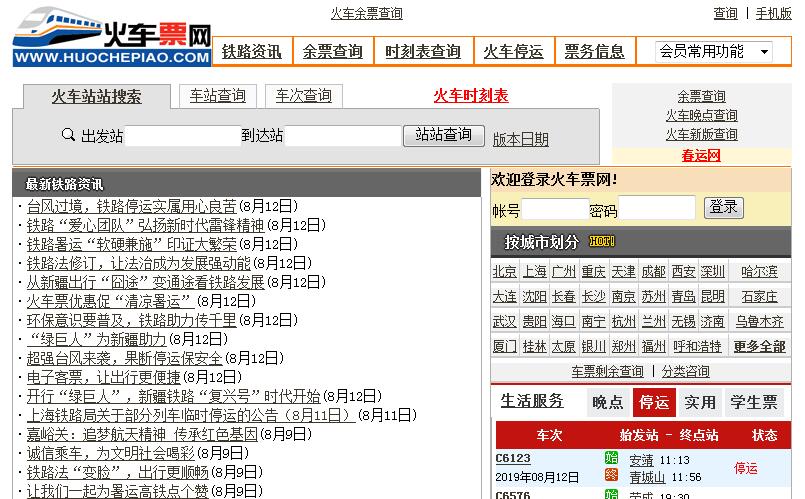Click the 帐号 account input box
The width and height of the screenshot is (805, 499).
(554, 210)
